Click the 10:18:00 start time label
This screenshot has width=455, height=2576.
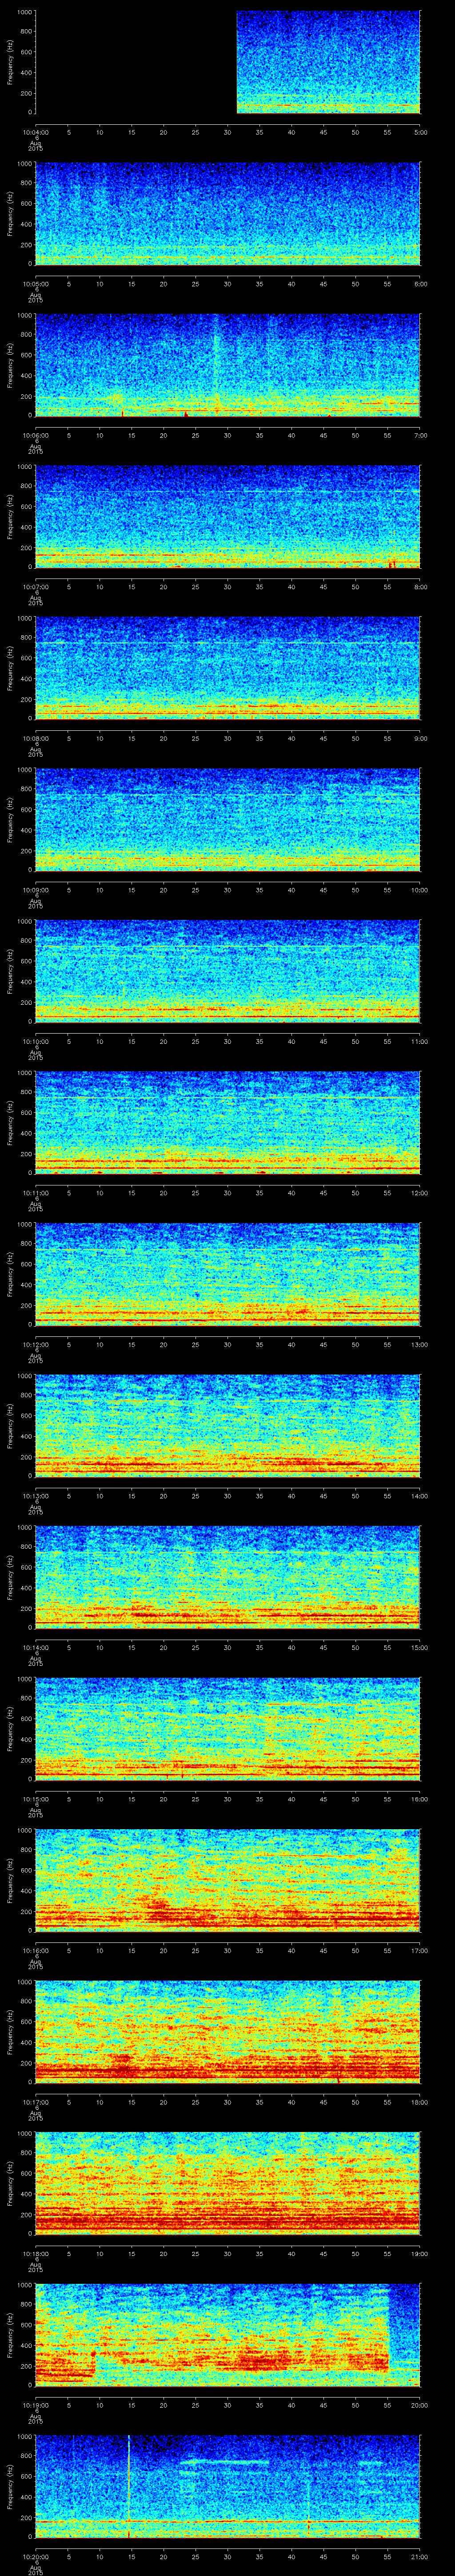pos(35,2254)
